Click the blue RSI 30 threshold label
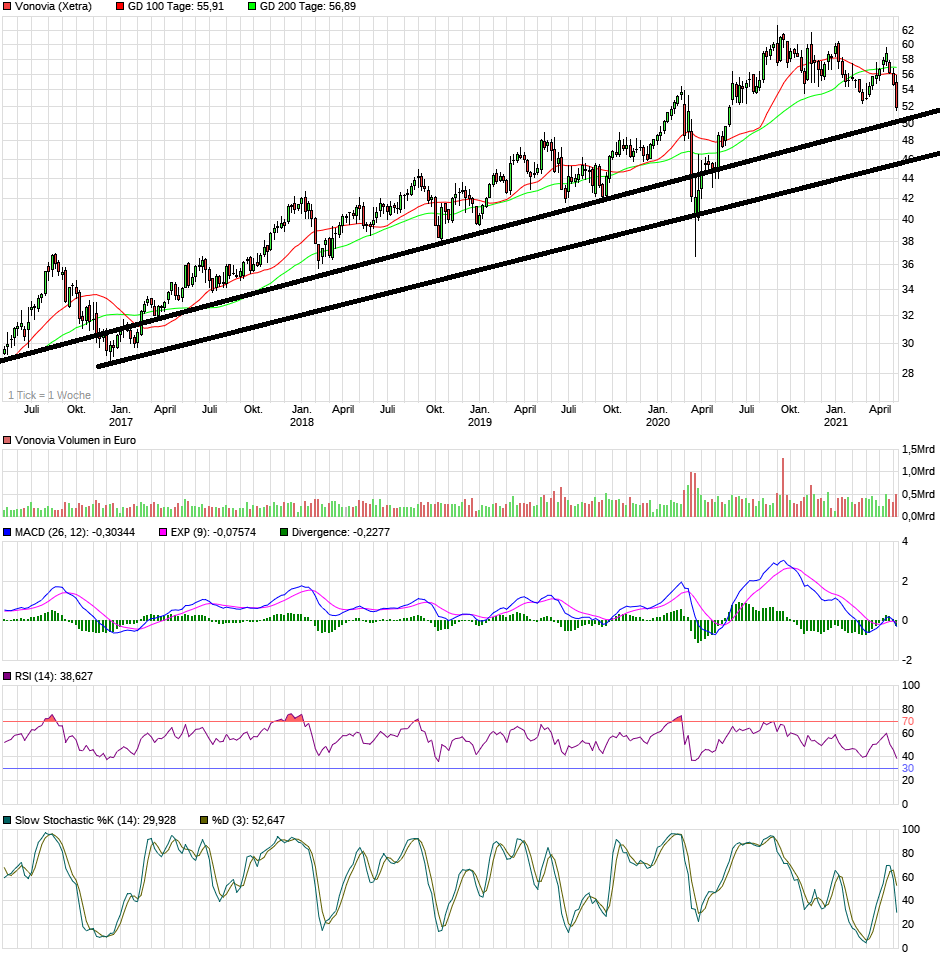This screenshot has width=940, height=958. 908,769
